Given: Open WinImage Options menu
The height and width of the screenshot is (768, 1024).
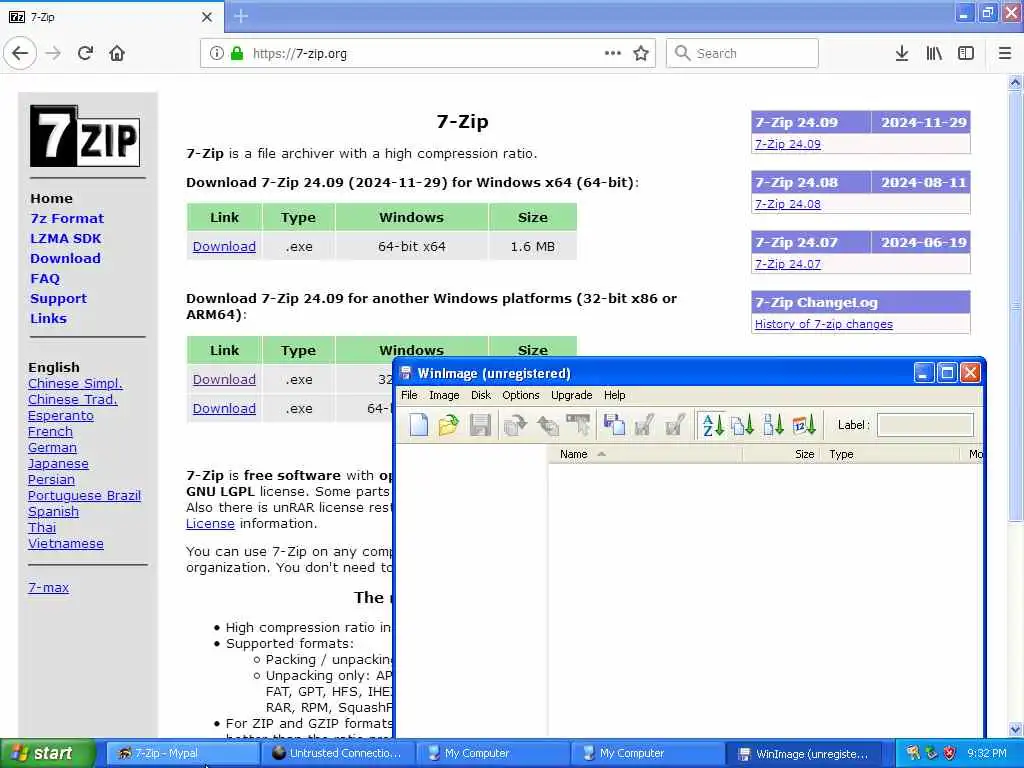Looking at the screenshot, I should pyautogui.click(x=520, y=395).
